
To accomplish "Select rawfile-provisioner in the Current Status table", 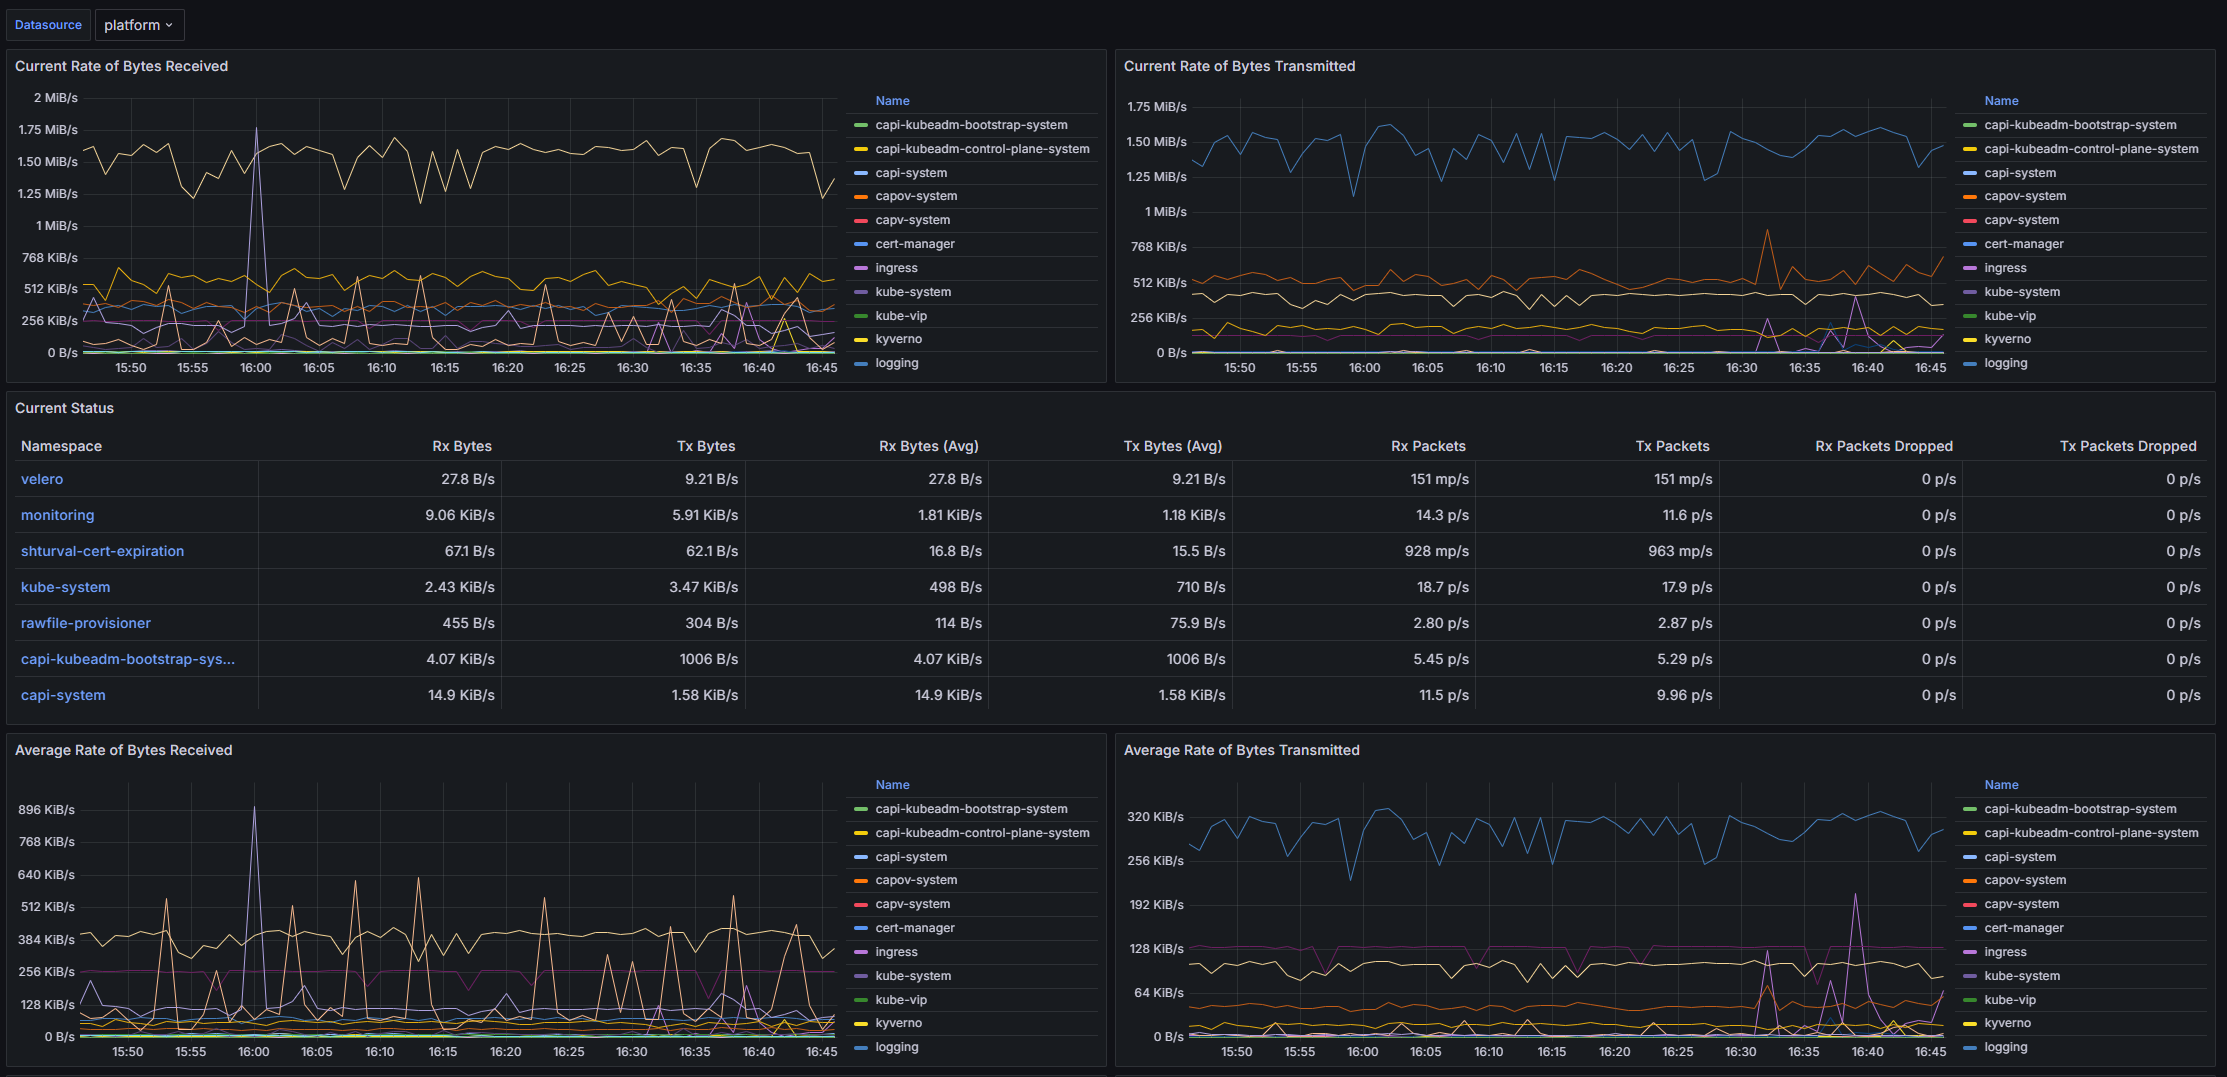I will (85, 623).
